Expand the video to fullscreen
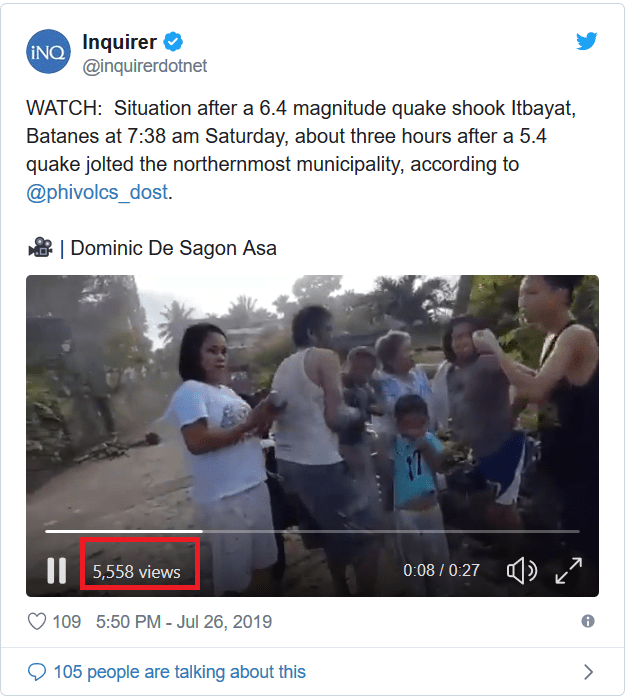This screenshot has height=696, width=630. click(568, 571)
